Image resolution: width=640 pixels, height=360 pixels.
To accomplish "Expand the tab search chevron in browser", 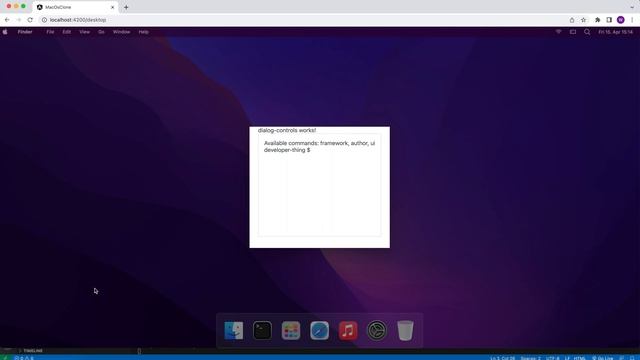I will [632, 7].
